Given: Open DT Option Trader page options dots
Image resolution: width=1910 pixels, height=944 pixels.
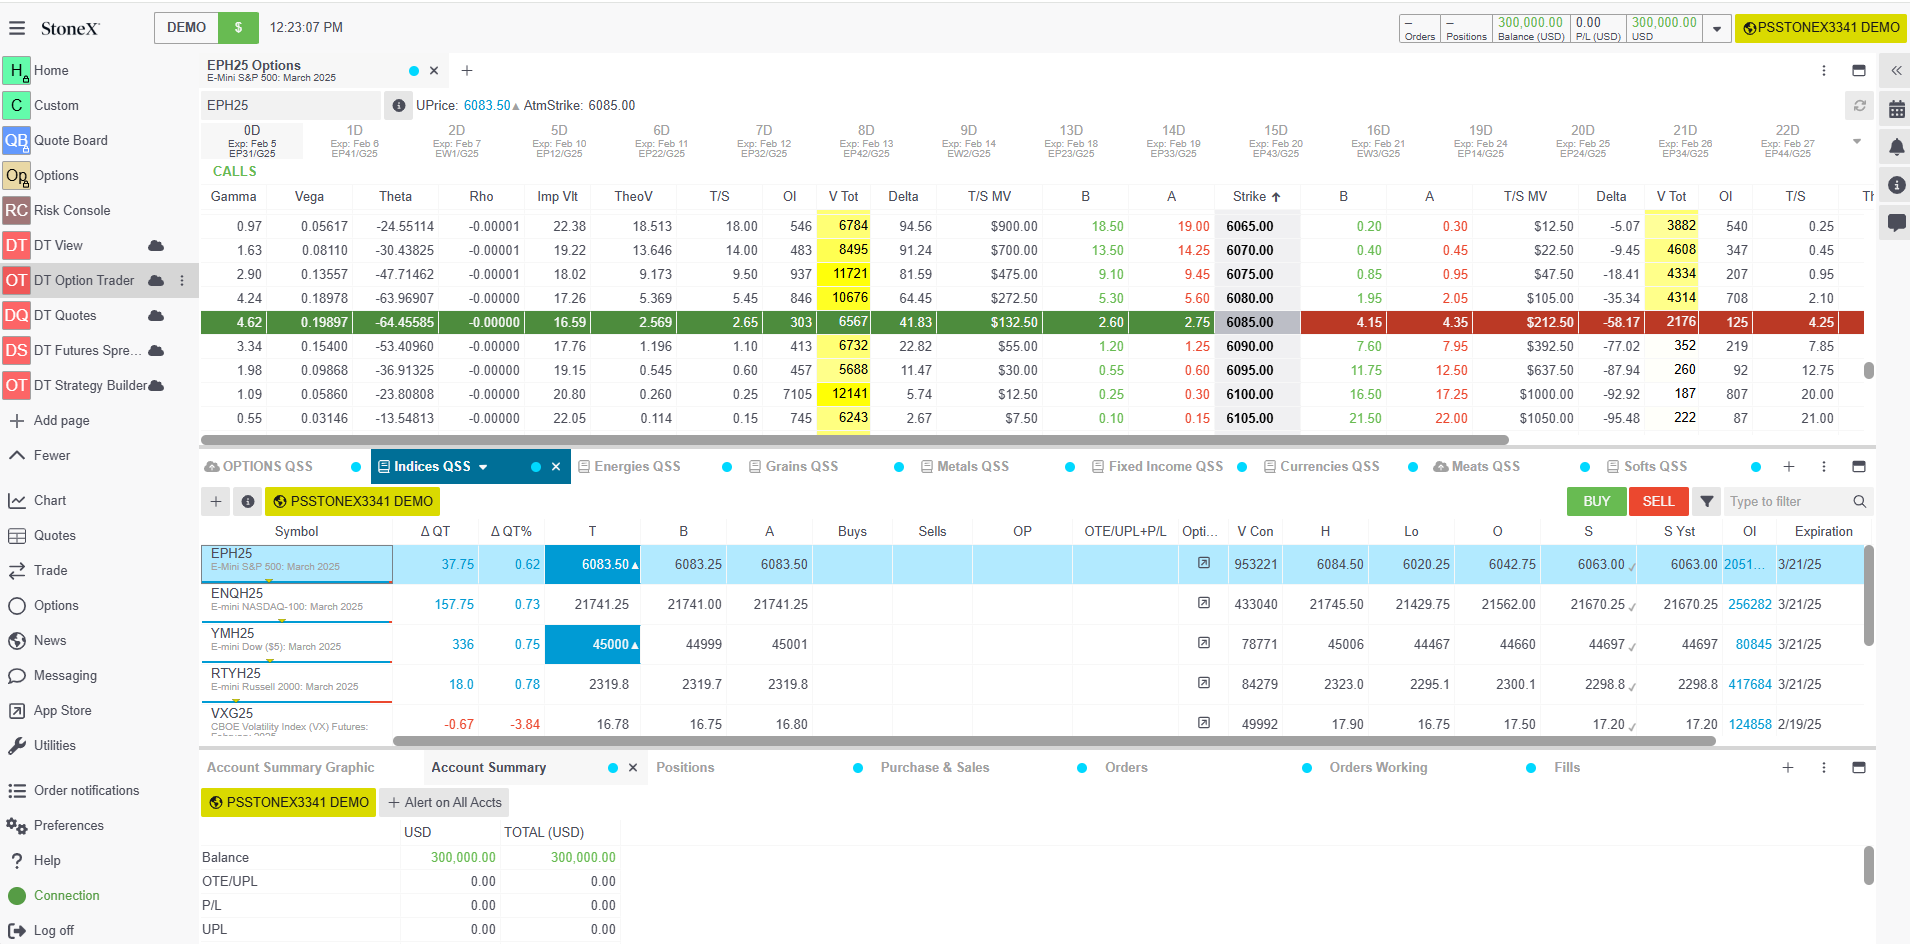Looking at the screenshot, I should pyautogui.click(x=182, y=281).
